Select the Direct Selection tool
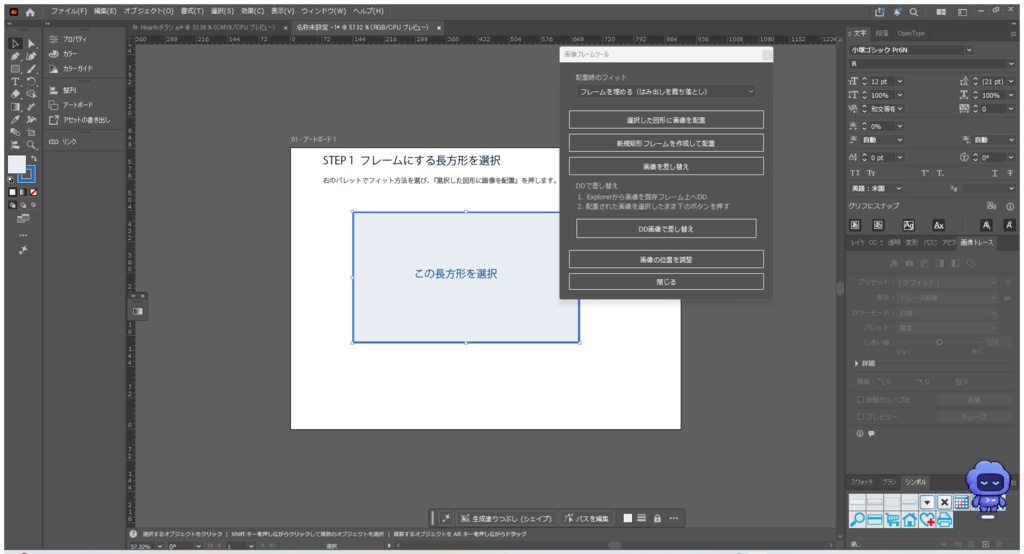Screen dimensions: 1024x554 tap(31, 44)
